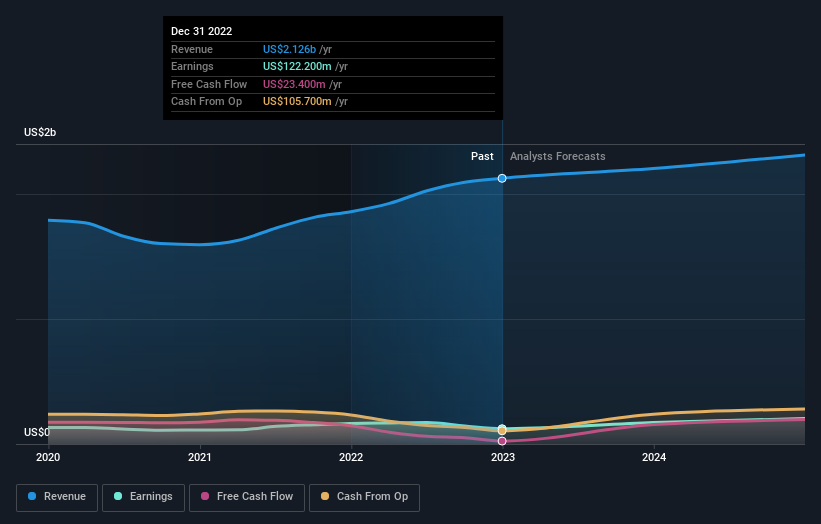Viewport: 821px width, 524px height.
Task: Toggle the Free Cash Flow legend button
Action: coord(247,497)
